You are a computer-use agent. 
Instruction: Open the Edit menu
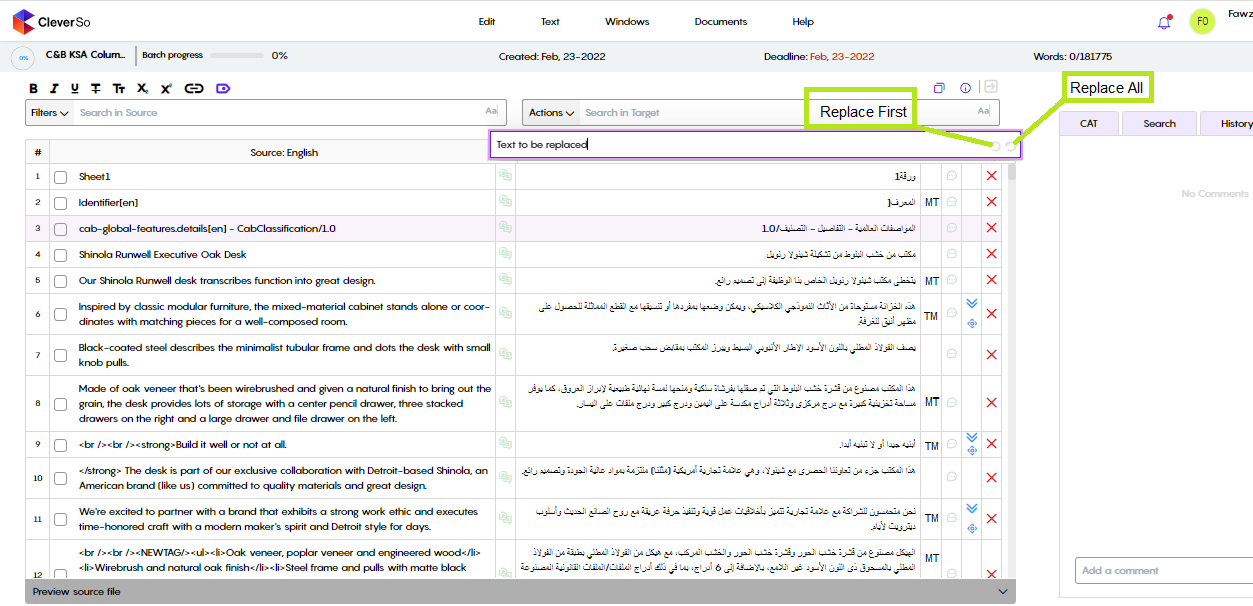click(x=487, y=22)
